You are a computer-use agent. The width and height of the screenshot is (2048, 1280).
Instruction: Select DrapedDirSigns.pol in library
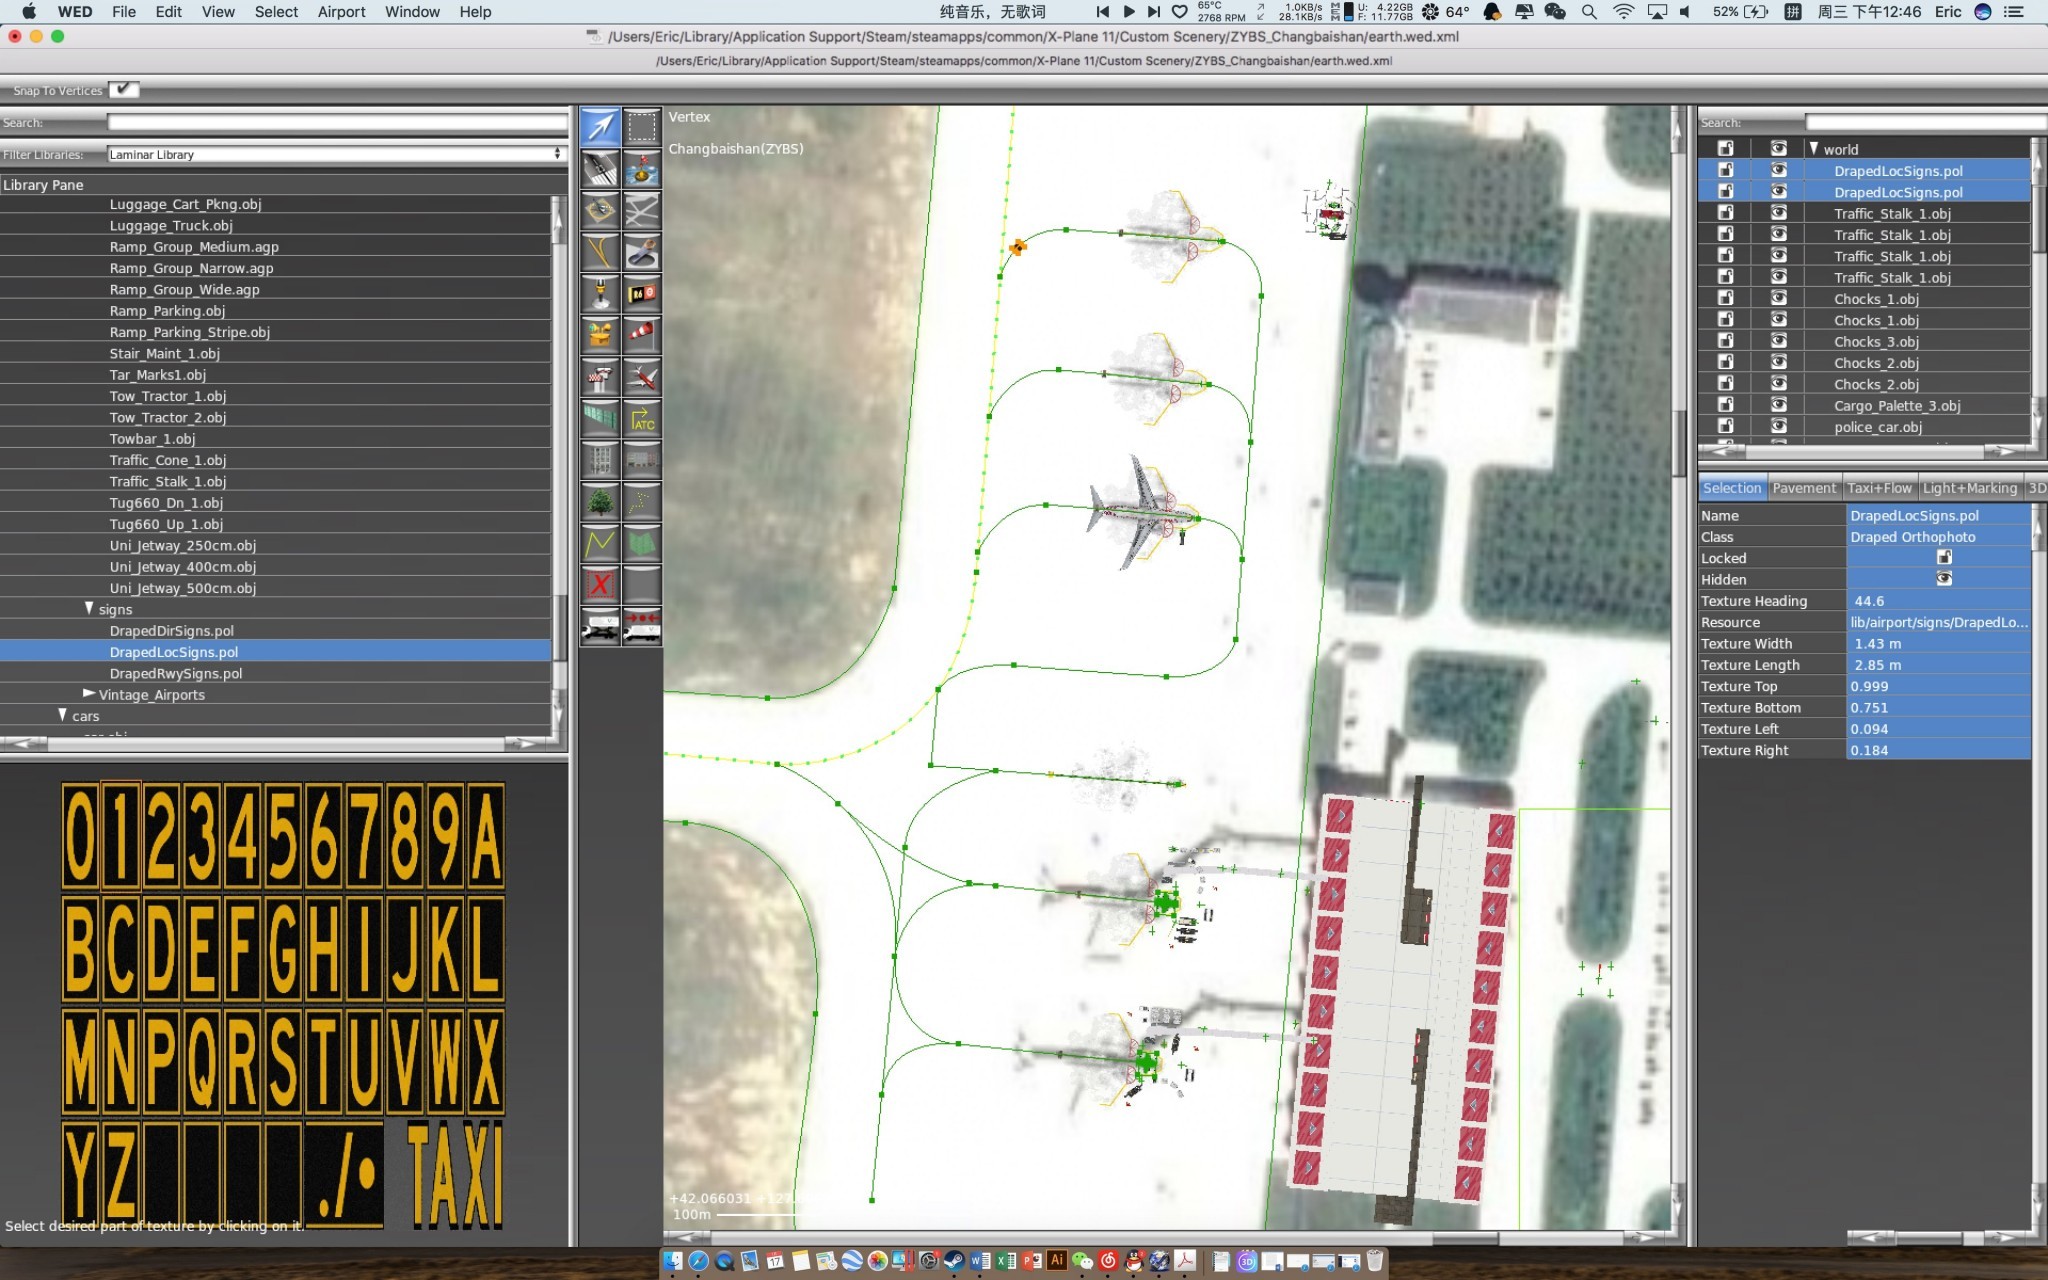coord(172,630)
